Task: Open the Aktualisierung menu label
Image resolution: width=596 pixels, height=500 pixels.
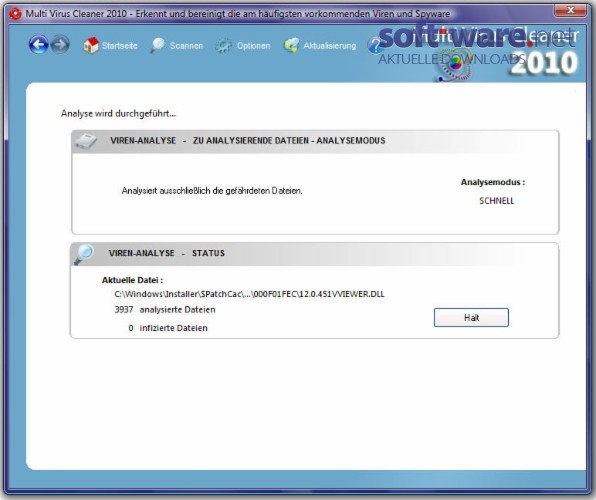Action: pyautogui.click(x=330, y=46)
